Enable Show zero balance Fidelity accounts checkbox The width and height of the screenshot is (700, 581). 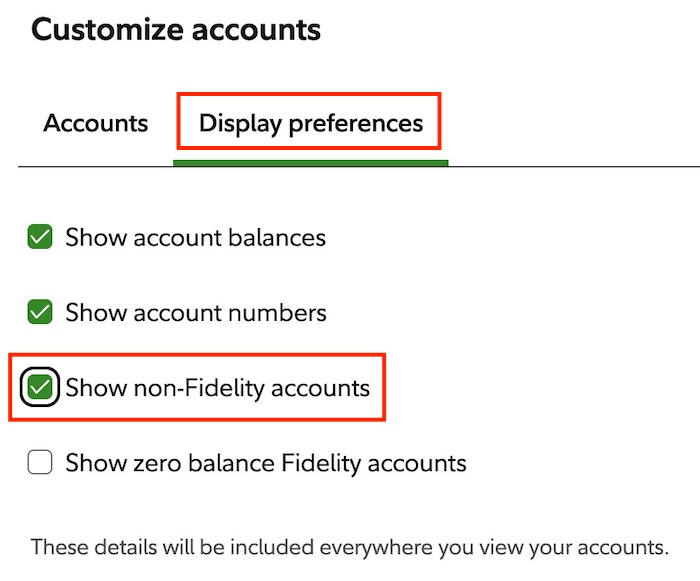click(x=40, y=462)
